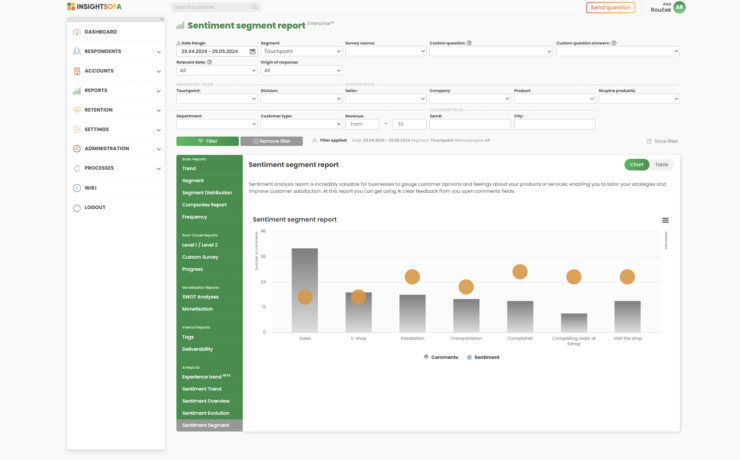Screen dimensions: 740x460
Task: Click the Save filter link
Action: [662, 141]
